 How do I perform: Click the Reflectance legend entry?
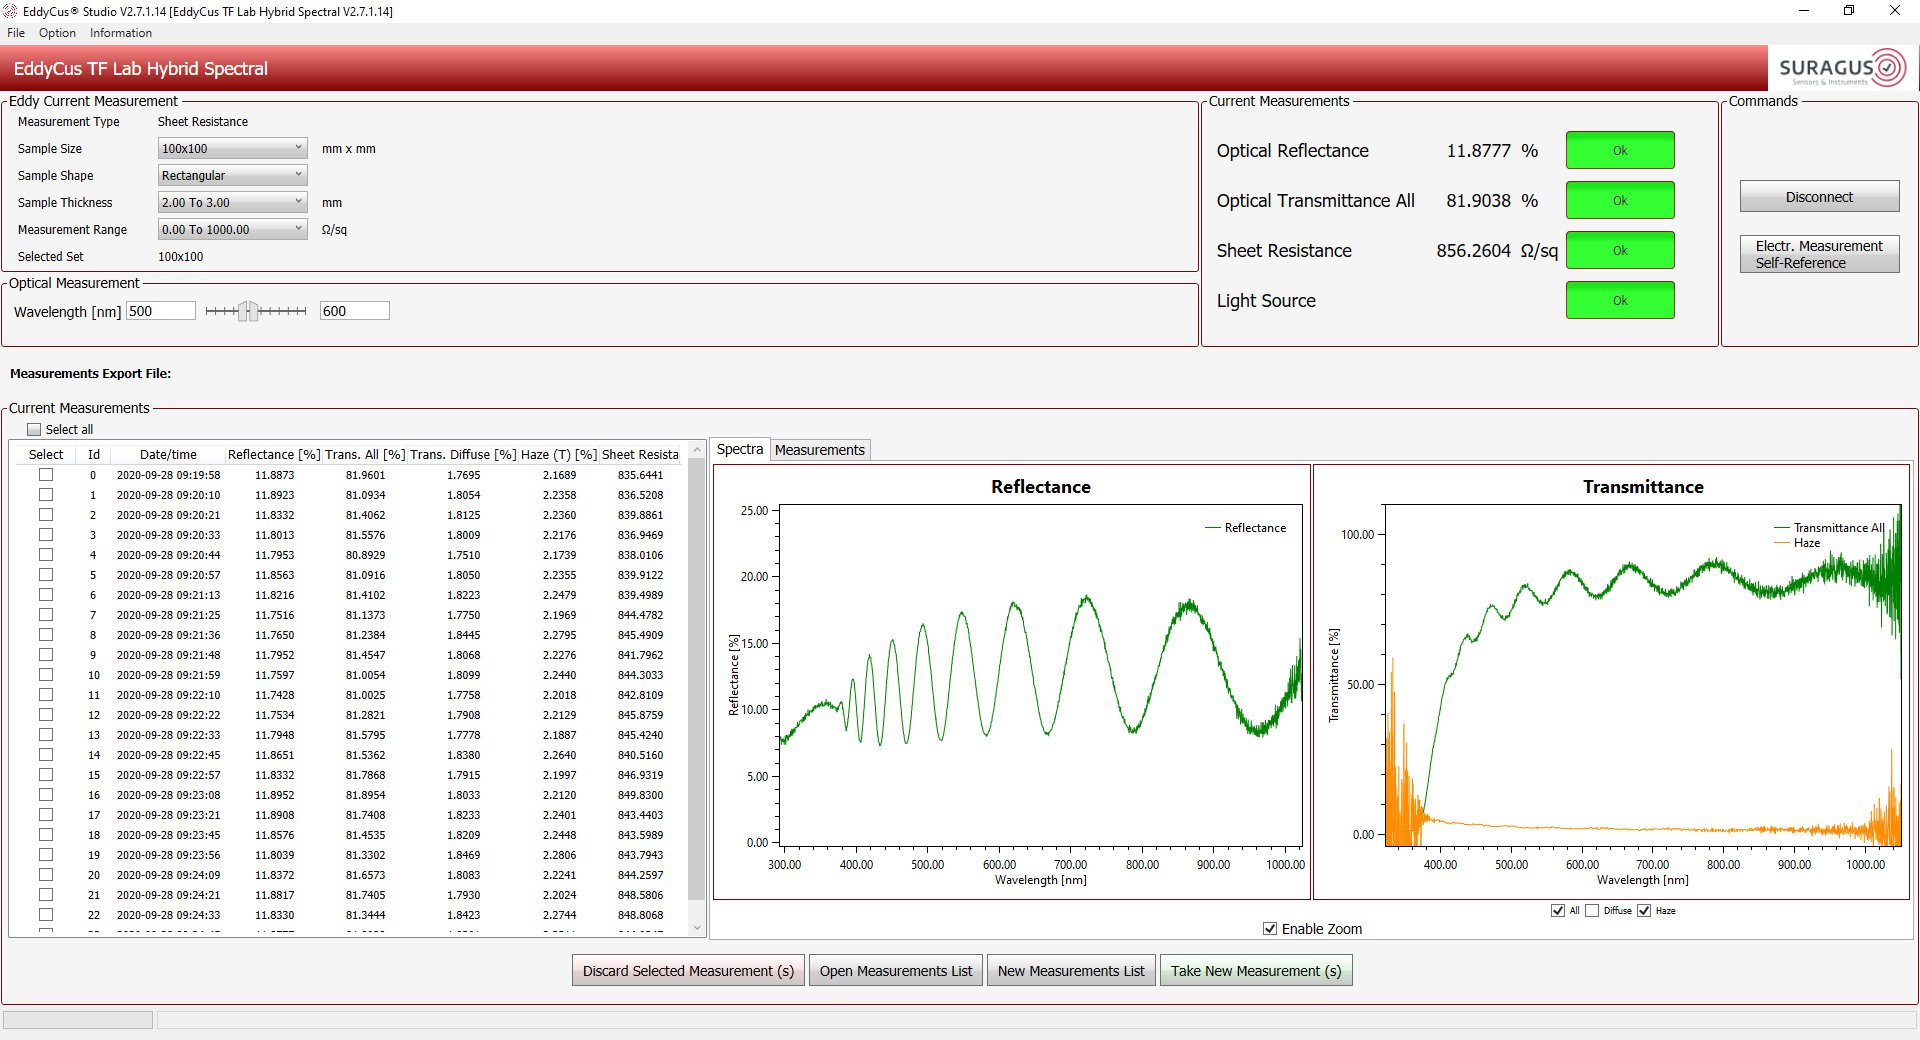click(x=1246, y=528)
